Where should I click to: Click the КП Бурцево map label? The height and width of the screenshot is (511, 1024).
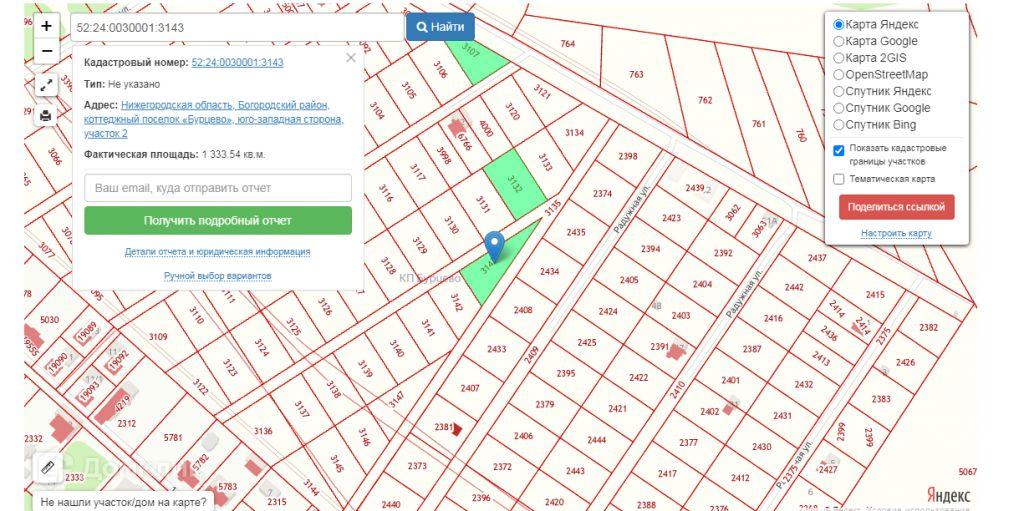tap(430, 278)
